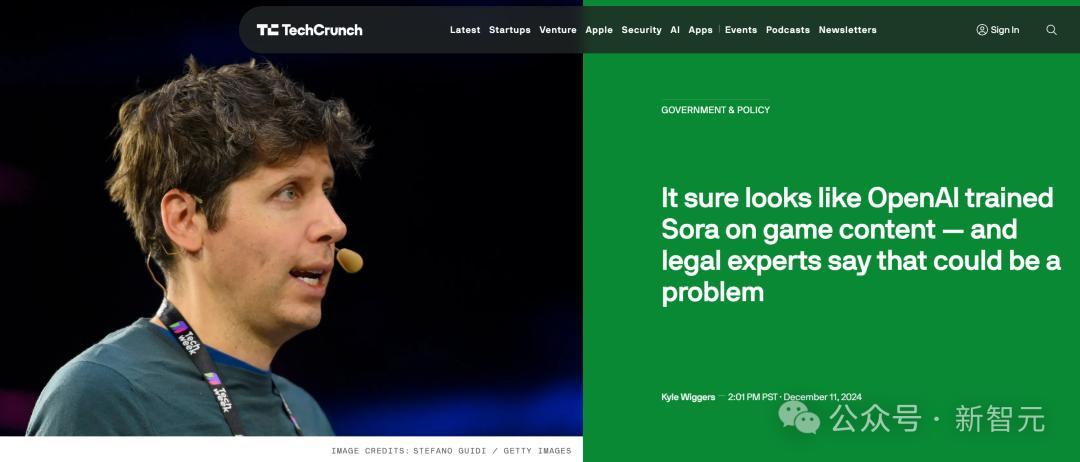Click the December 11, 2024 publish date

tap(822, 397)
